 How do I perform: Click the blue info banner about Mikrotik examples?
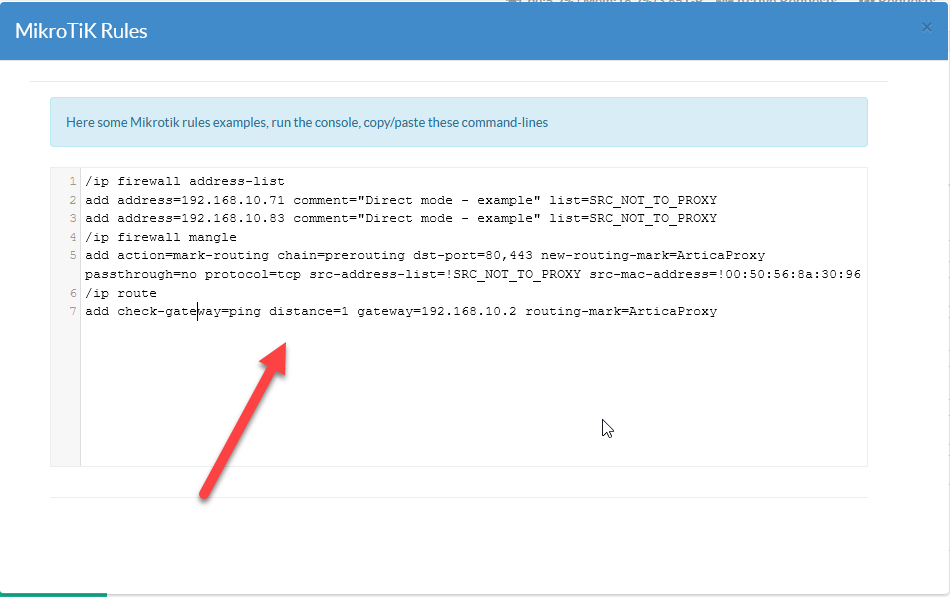(x=458, y=123)
